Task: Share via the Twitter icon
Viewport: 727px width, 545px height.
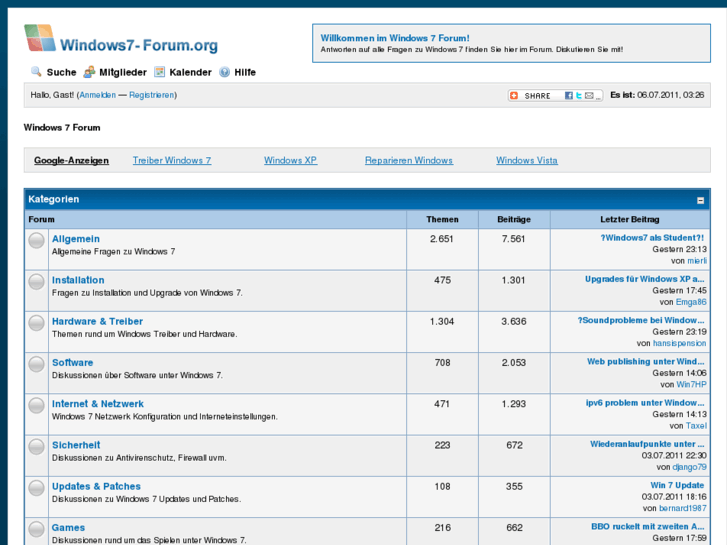Action: (x=579, y=96)
